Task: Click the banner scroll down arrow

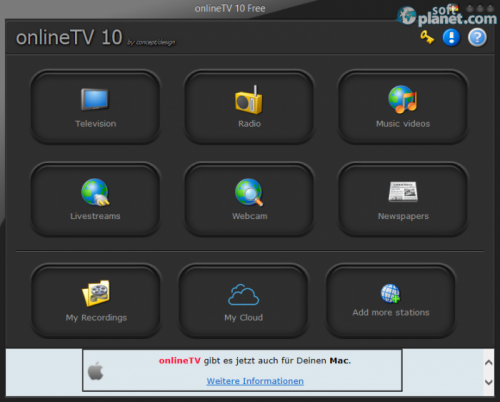Action: [x=489, y=382]
